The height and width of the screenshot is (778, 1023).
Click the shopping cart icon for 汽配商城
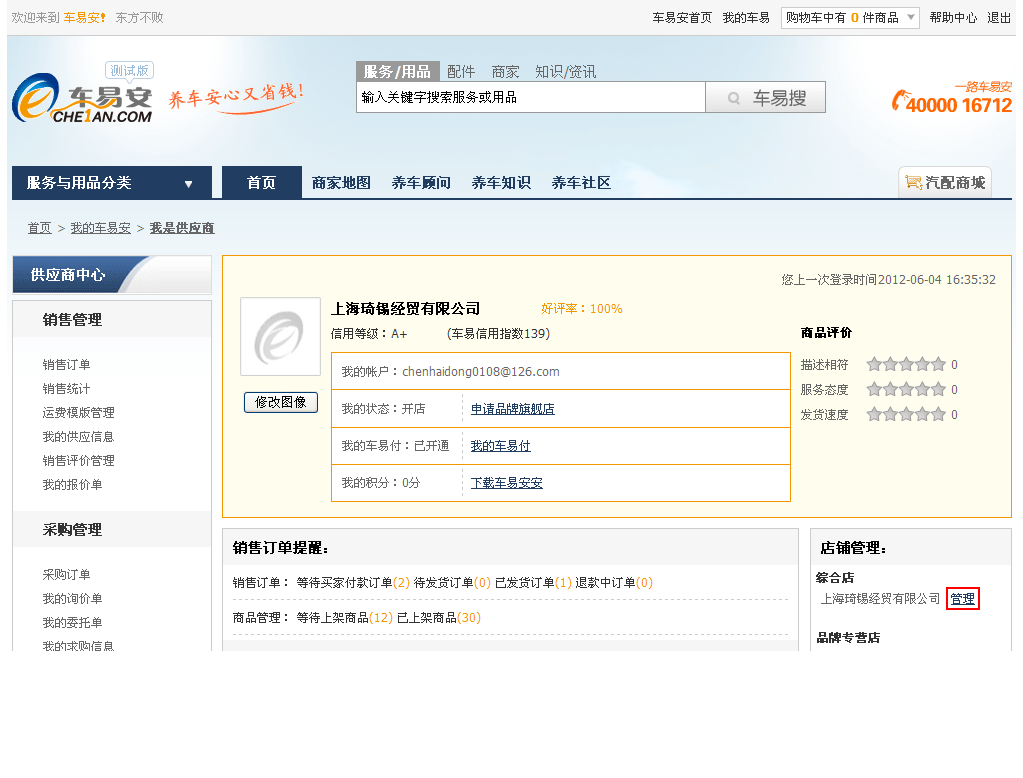913,183
